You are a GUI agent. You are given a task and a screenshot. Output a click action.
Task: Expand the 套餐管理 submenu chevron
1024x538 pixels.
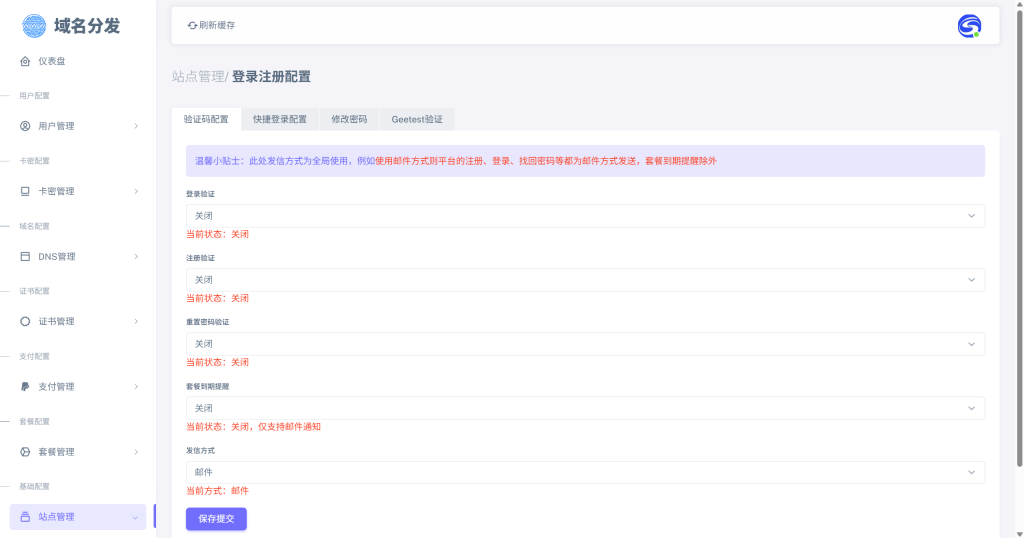tap(136, 452)
